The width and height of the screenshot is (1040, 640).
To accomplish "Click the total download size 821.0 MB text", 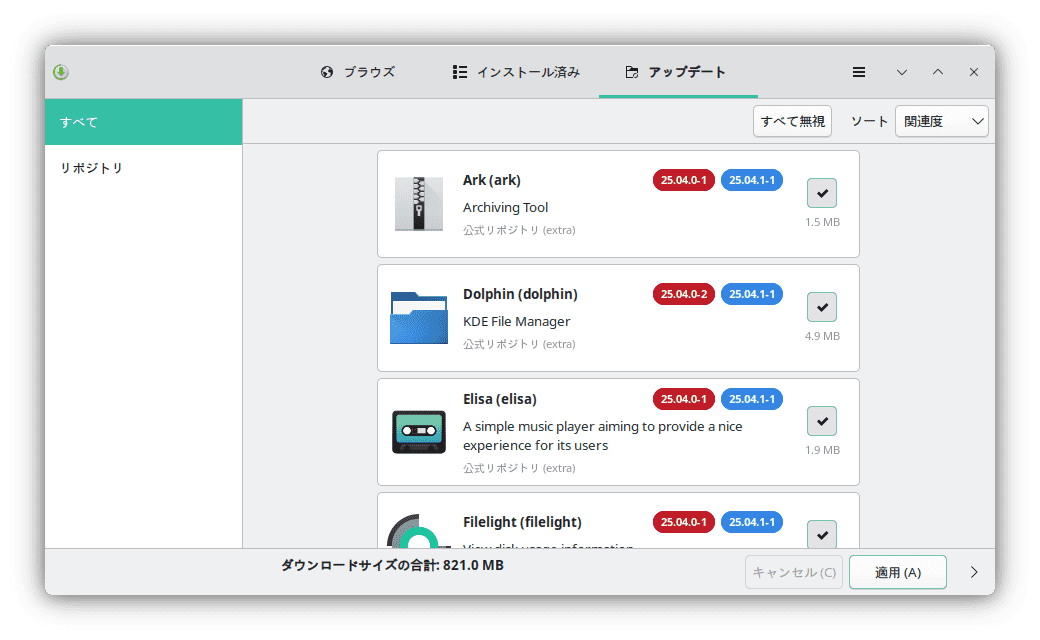I will (x=392, y=566).
